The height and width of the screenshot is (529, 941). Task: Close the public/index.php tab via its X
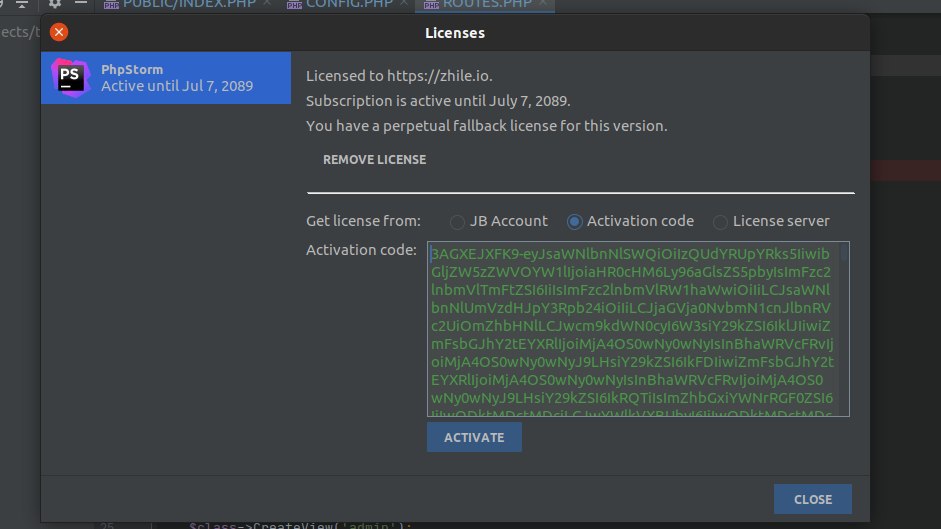267,4
